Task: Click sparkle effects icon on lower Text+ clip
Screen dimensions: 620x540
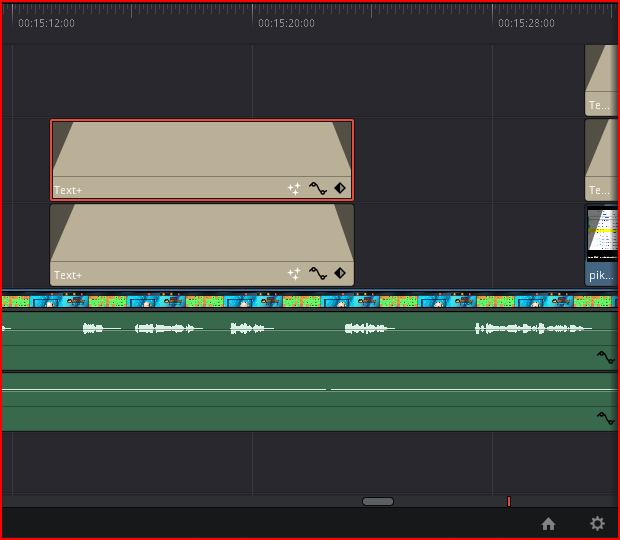Action: tap(294, 273)
